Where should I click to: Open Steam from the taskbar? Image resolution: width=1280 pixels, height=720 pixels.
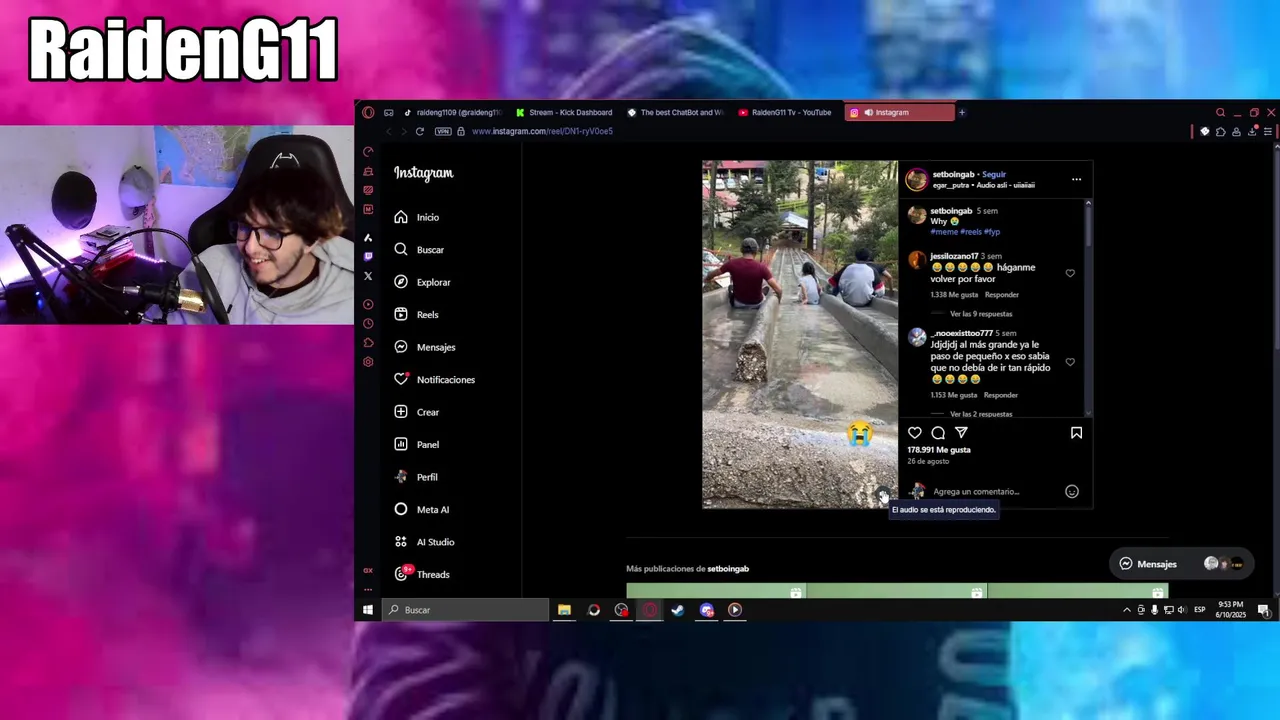tap(678, 610)
